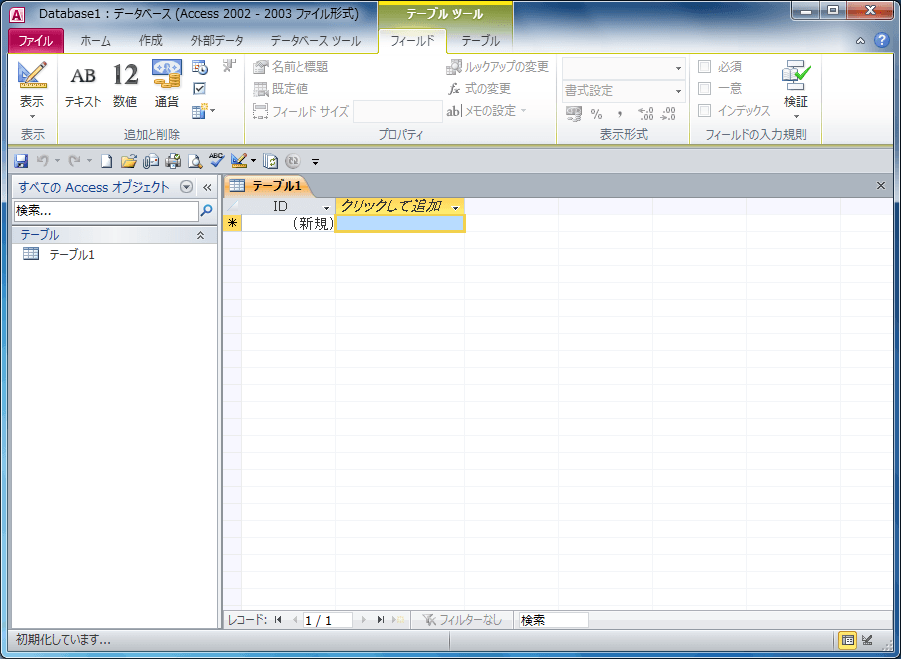Run the ABC spell check icon

pos(217,160)
